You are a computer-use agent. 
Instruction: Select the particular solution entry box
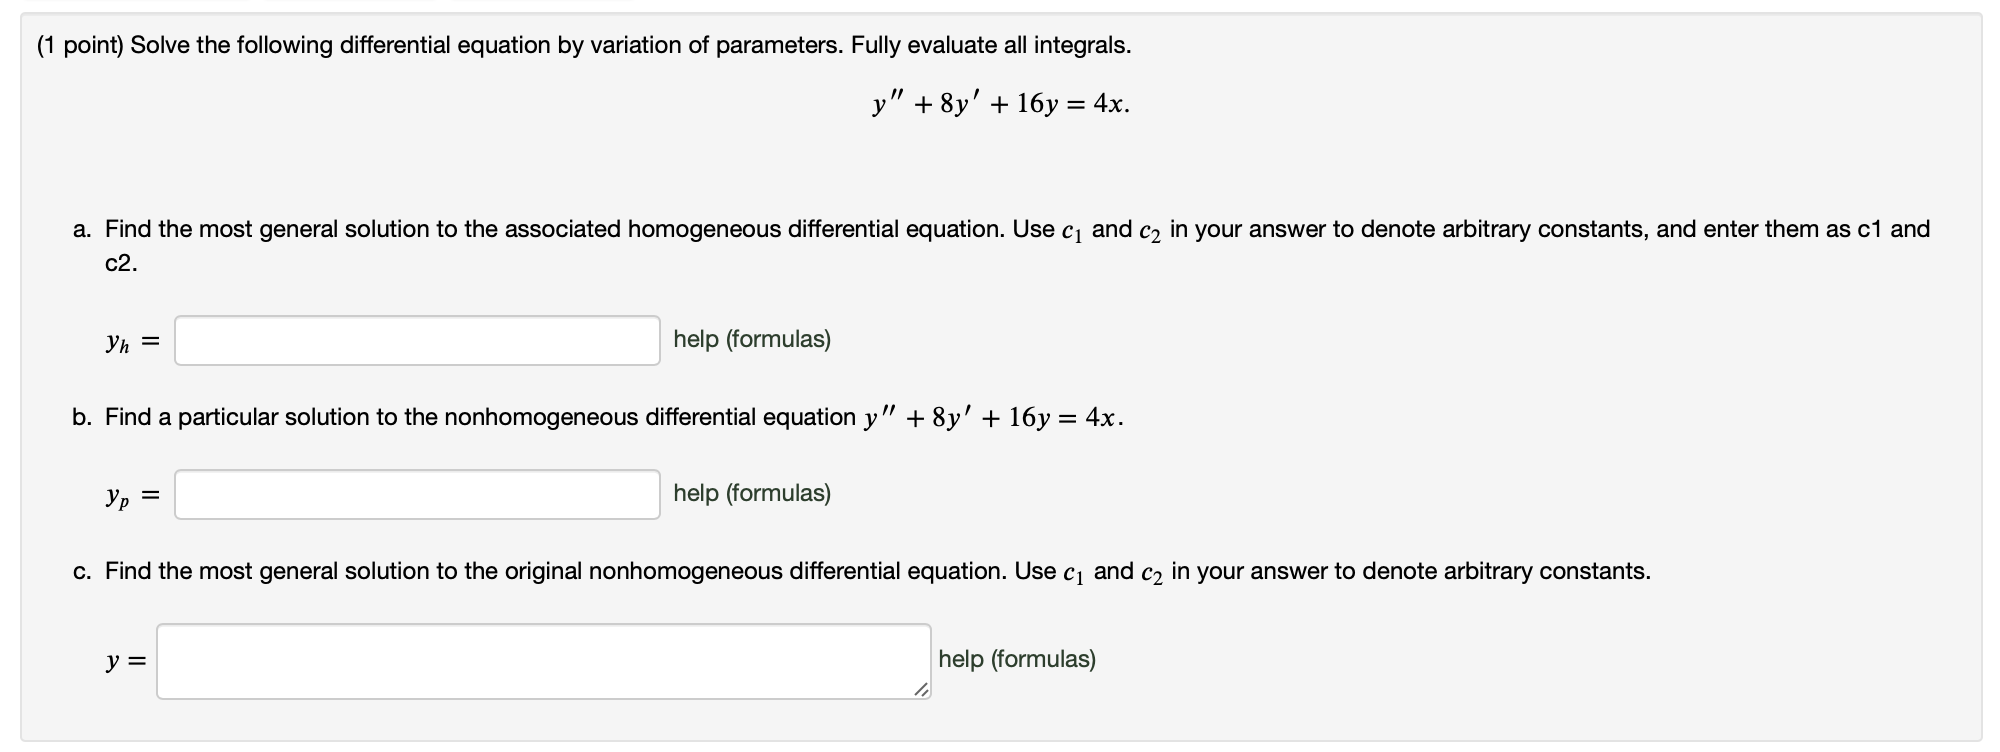[417, 493]
